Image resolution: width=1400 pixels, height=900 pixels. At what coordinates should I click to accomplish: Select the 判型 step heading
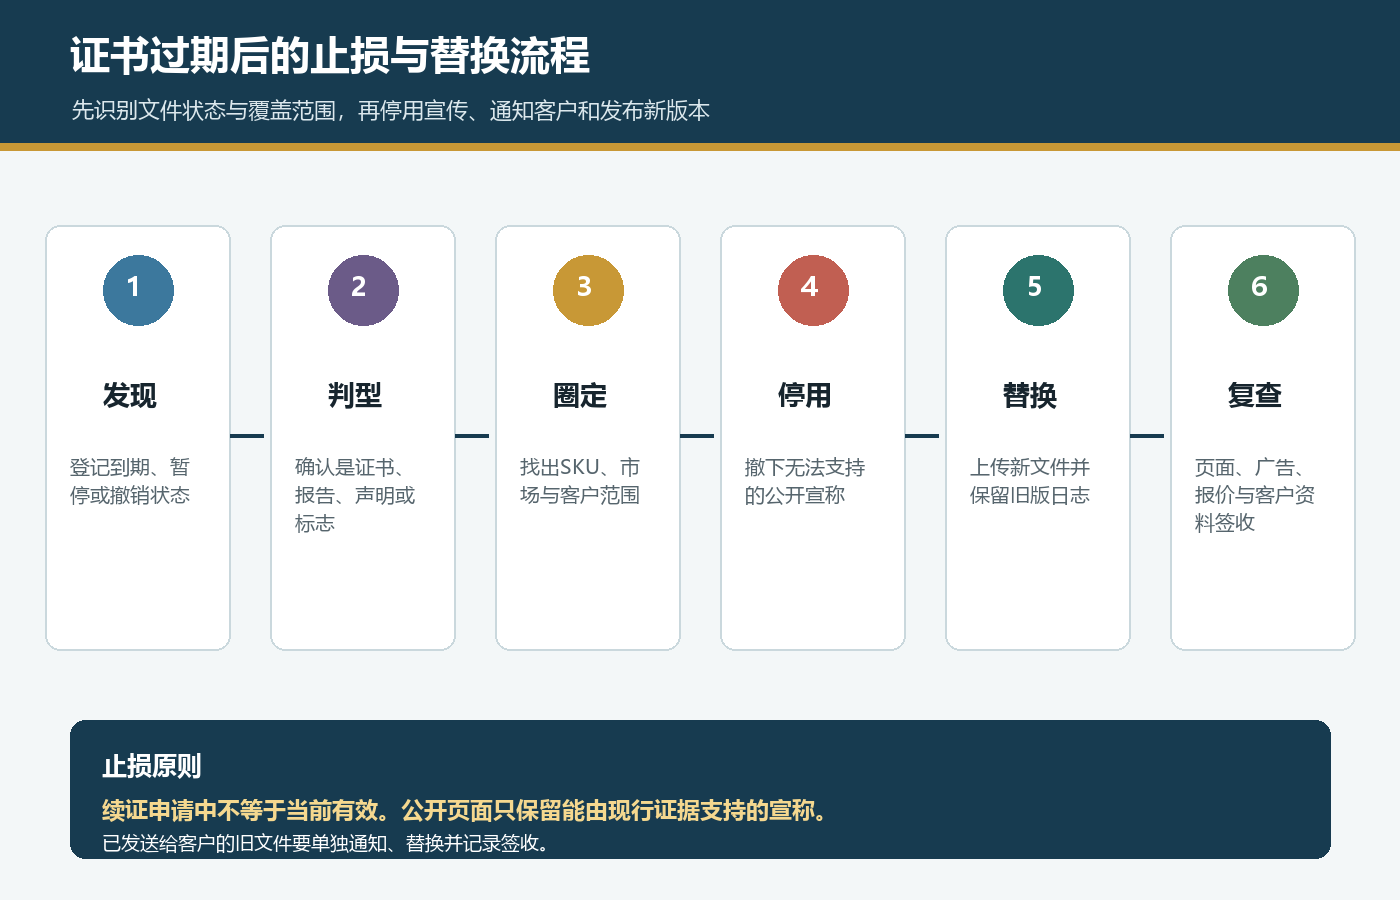[355, 396]
